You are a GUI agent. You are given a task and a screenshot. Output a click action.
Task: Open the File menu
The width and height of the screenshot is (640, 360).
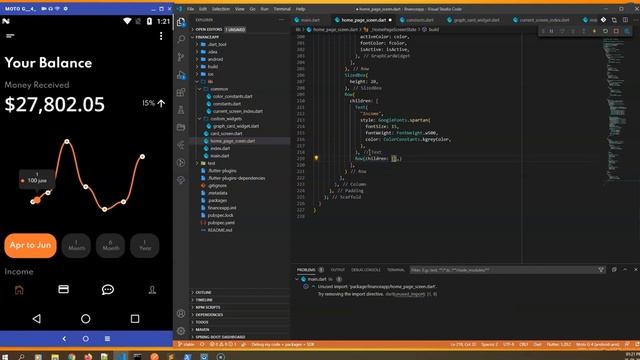(x=191, y=9)
